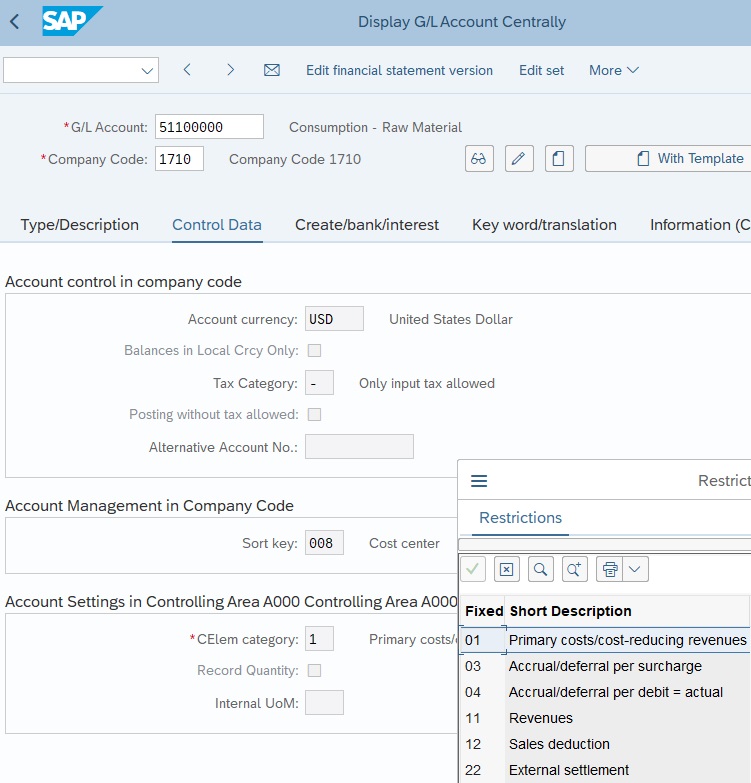Expand the More menu
Image resolution: width=751 pixels, height=783 pixels.
tap(613, 70)
